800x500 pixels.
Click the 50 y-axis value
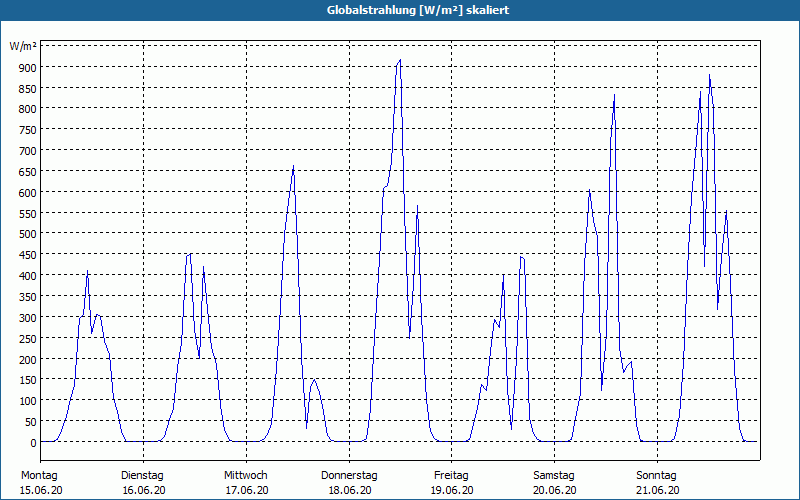(31, 422)
